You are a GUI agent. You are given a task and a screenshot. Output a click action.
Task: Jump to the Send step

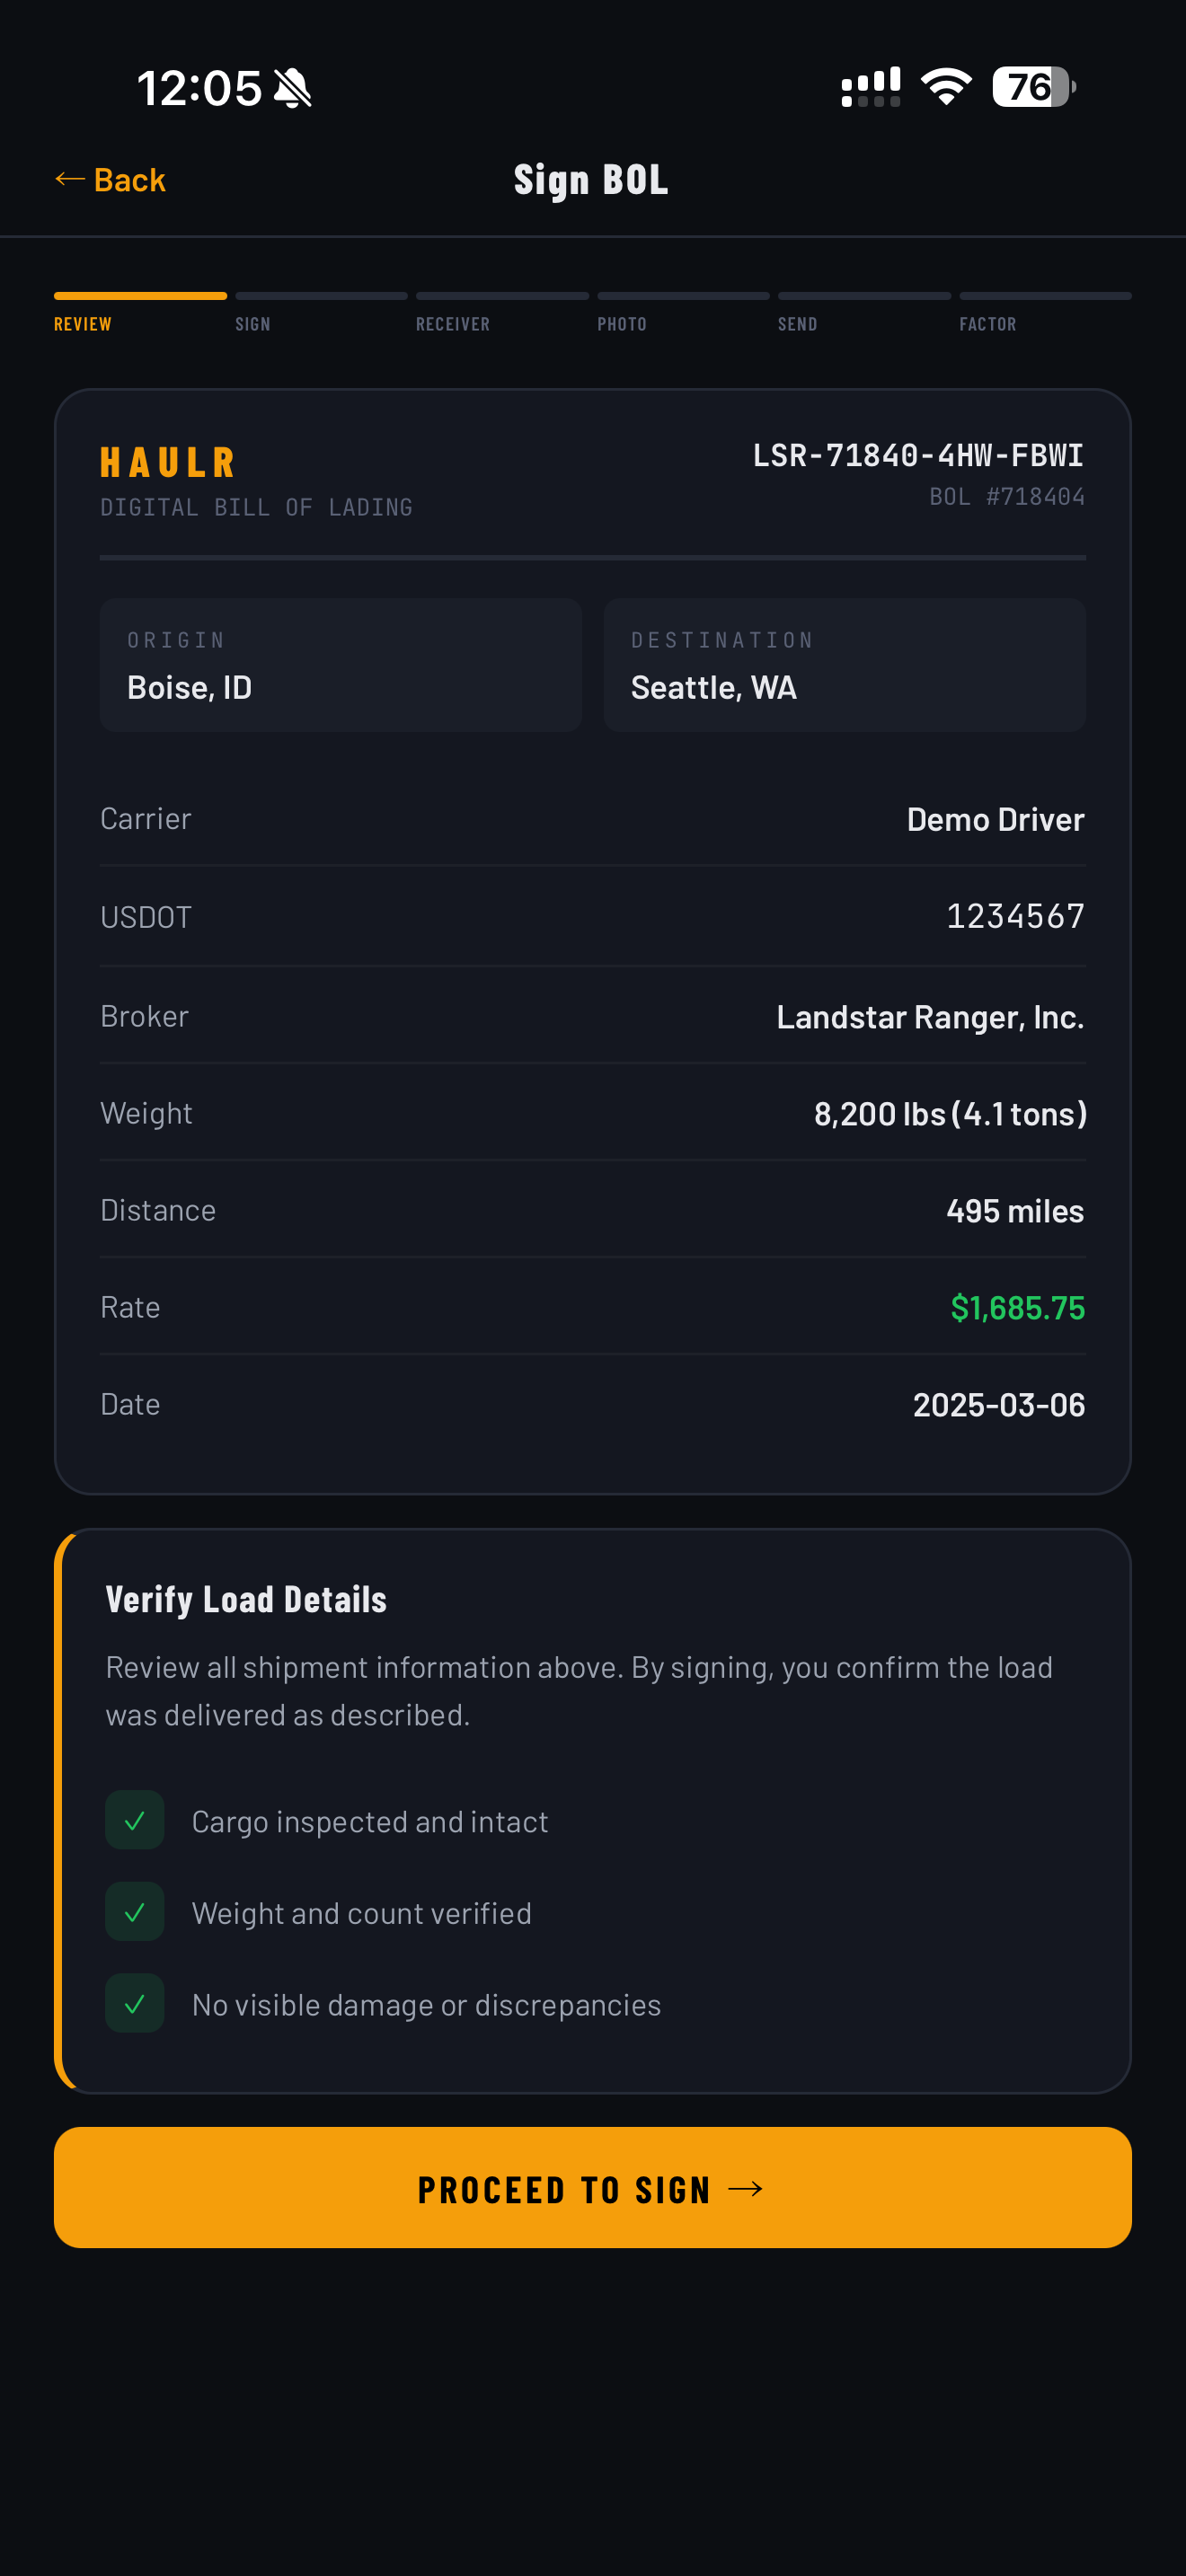(x=797, y=324)
